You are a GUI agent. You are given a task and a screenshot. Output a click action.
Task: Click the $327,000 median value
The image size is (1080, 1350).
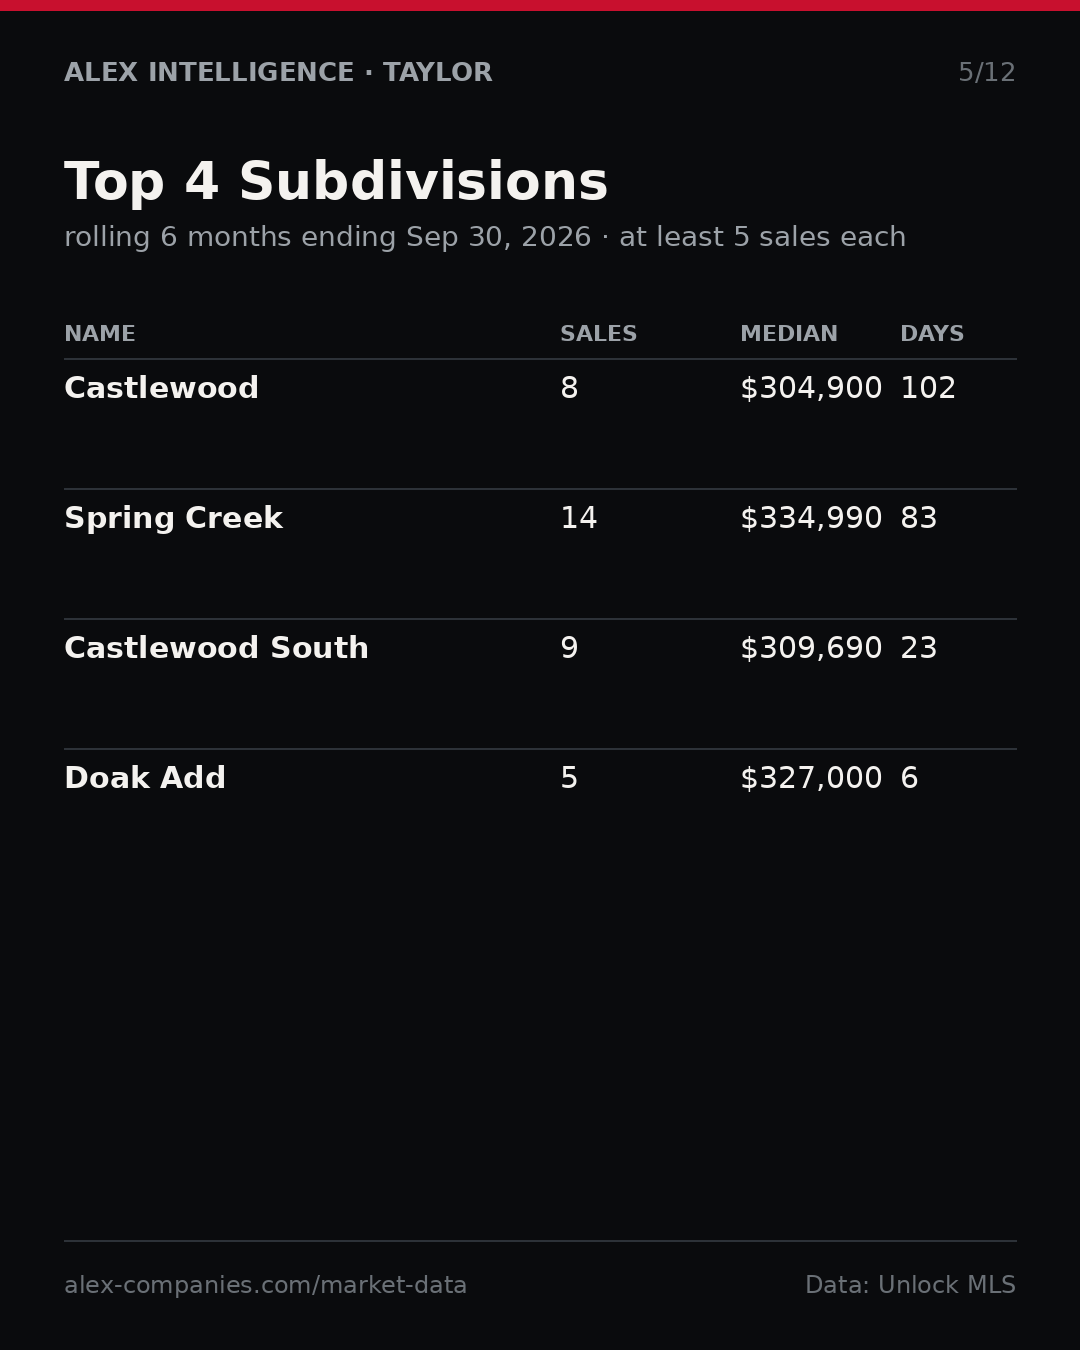pos(811,779)
